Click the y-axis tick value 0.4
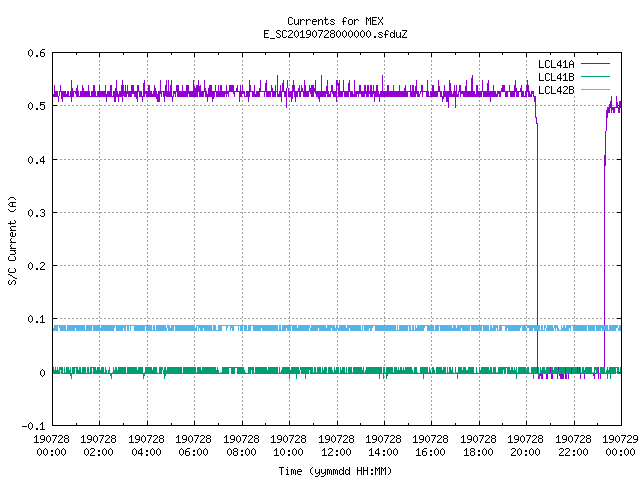 [36, 160]
